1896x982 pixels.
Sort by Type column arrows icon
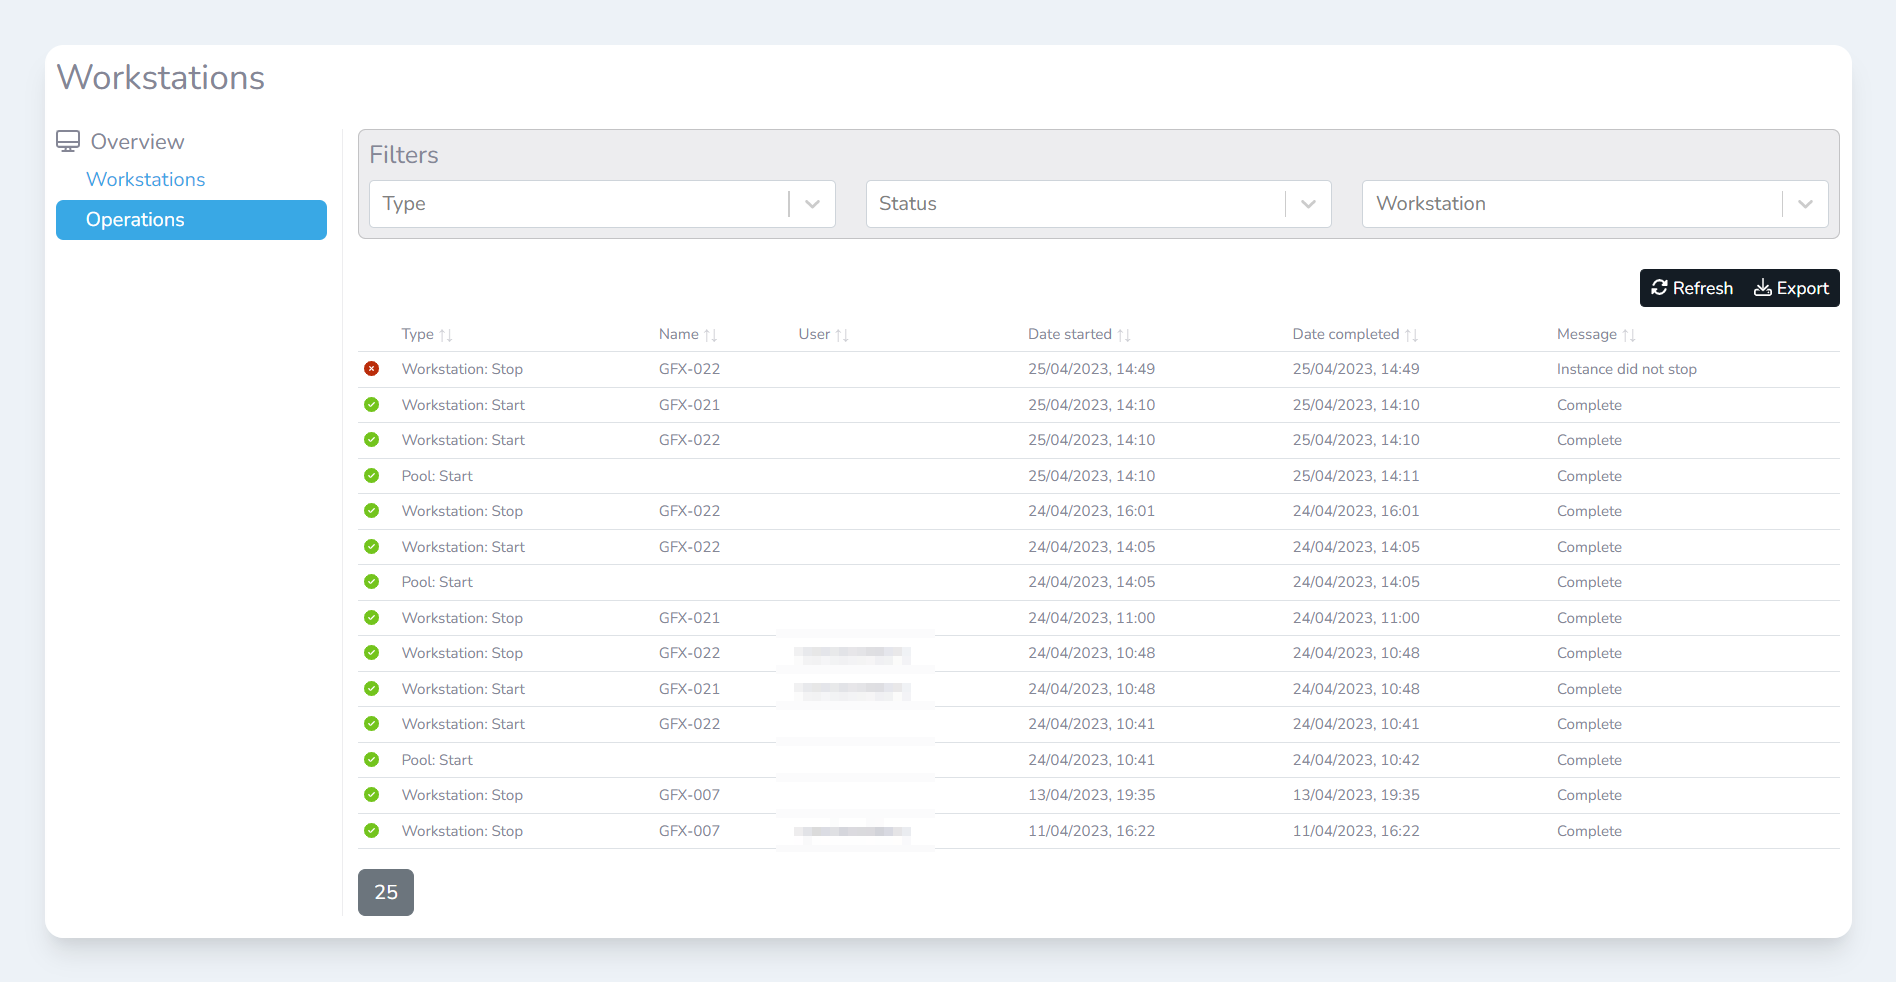(x=446, y=335)
